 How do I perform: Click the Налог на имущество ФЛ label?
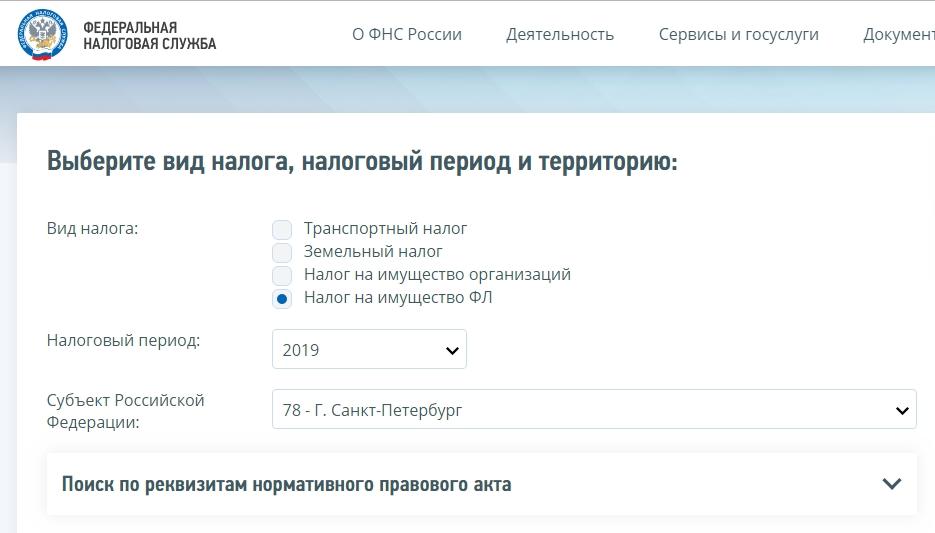[x=398, y=297]
